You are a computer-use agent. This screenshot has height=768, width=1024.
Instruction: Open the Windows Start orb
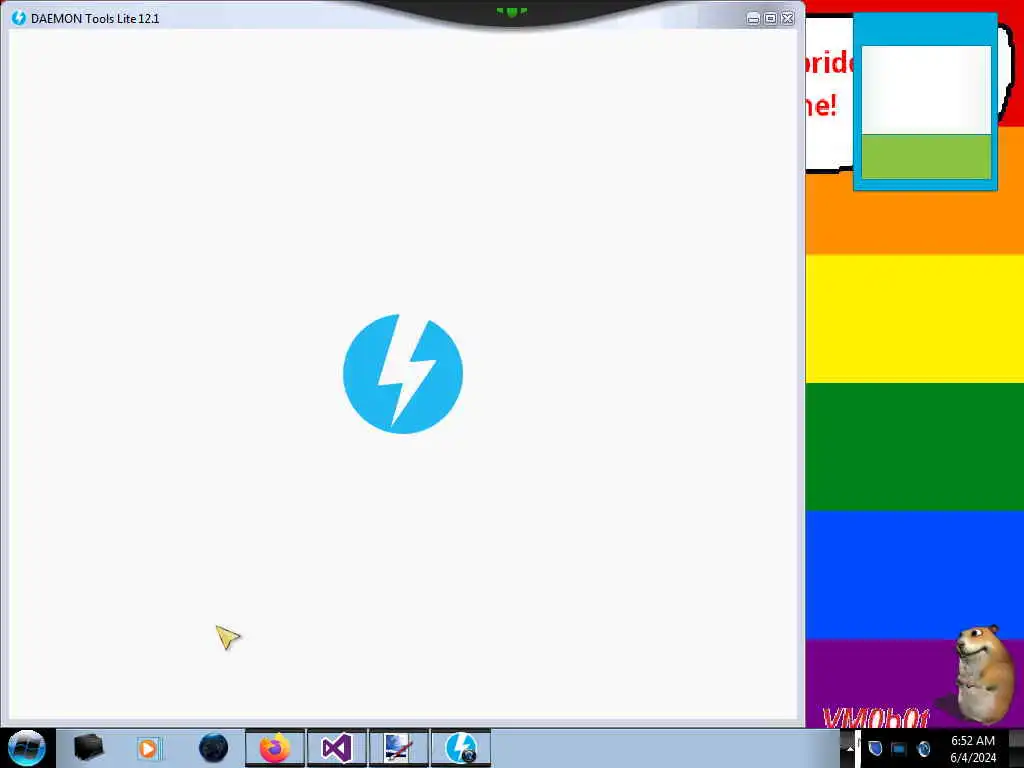26,748
